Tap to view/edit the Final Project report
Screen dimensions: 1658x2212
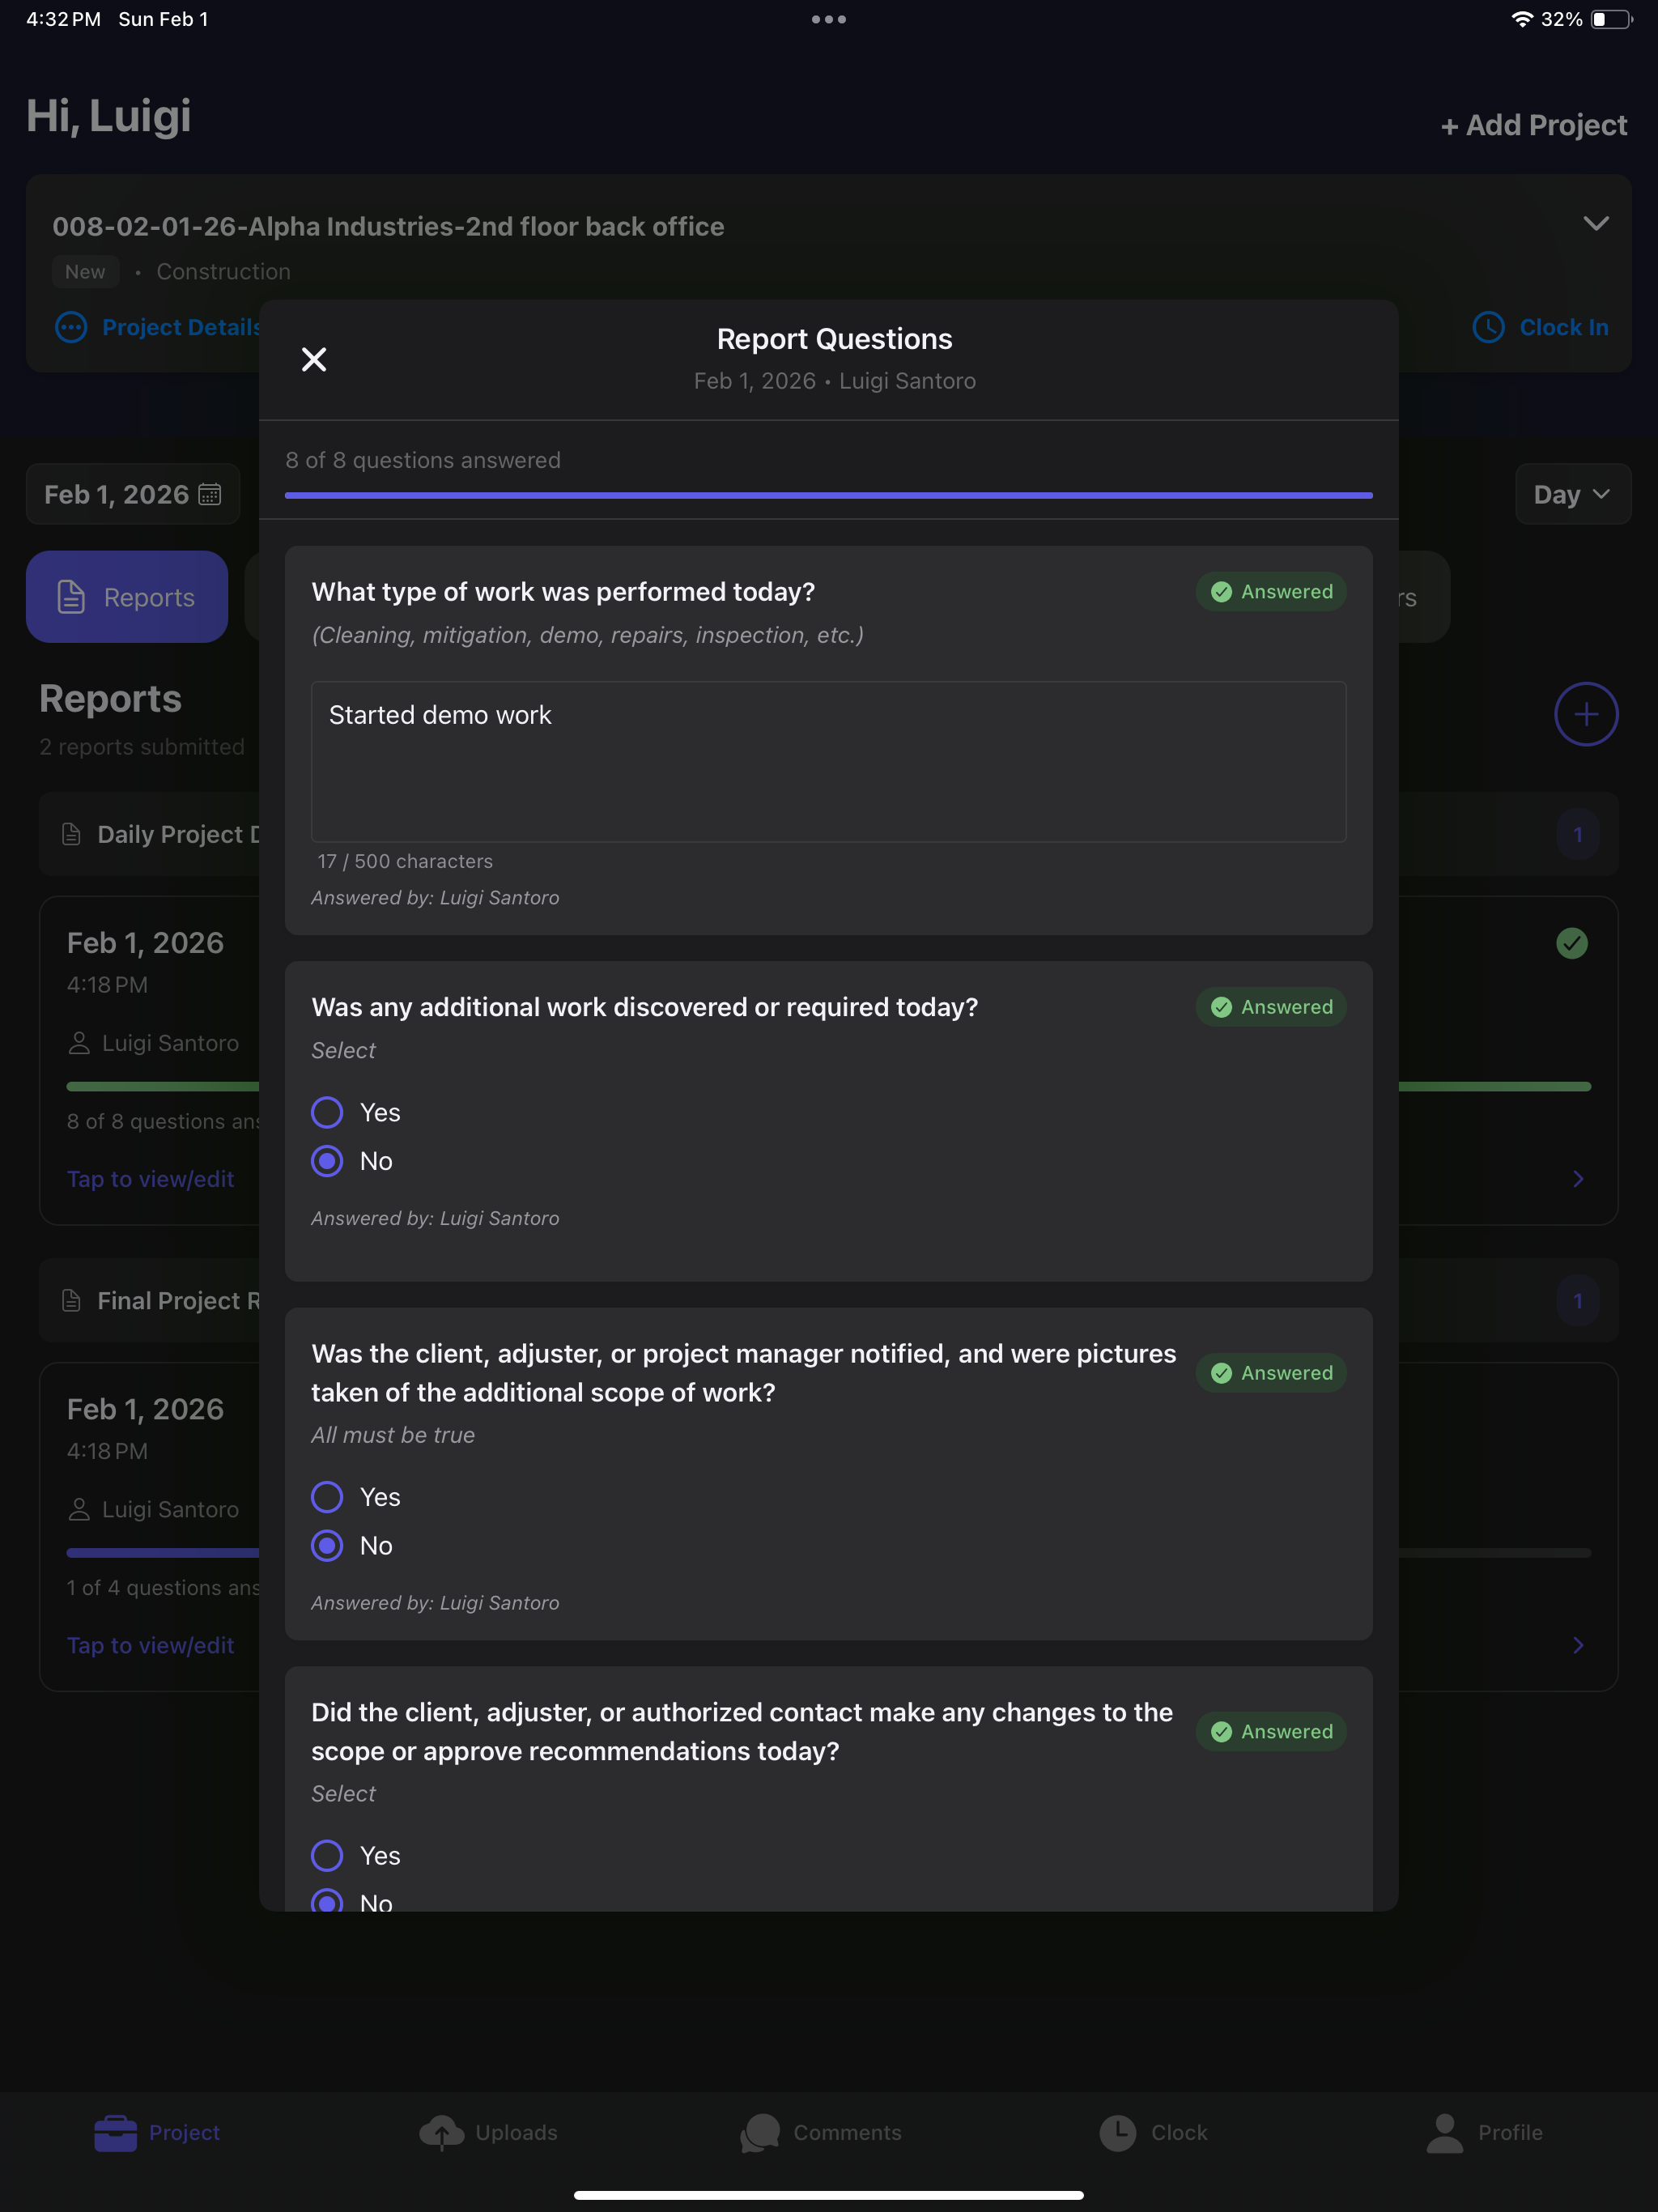point(150,1645)
